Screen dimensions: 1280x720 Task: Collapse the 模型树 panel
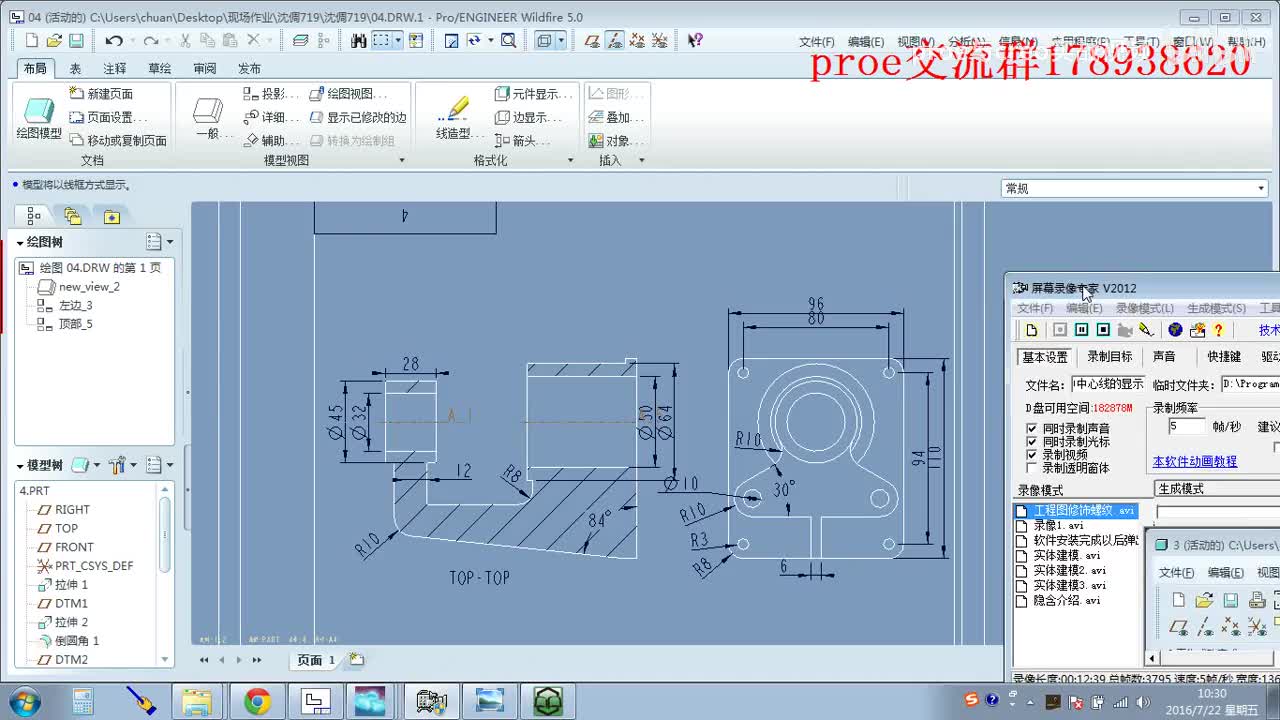[19, 466]
